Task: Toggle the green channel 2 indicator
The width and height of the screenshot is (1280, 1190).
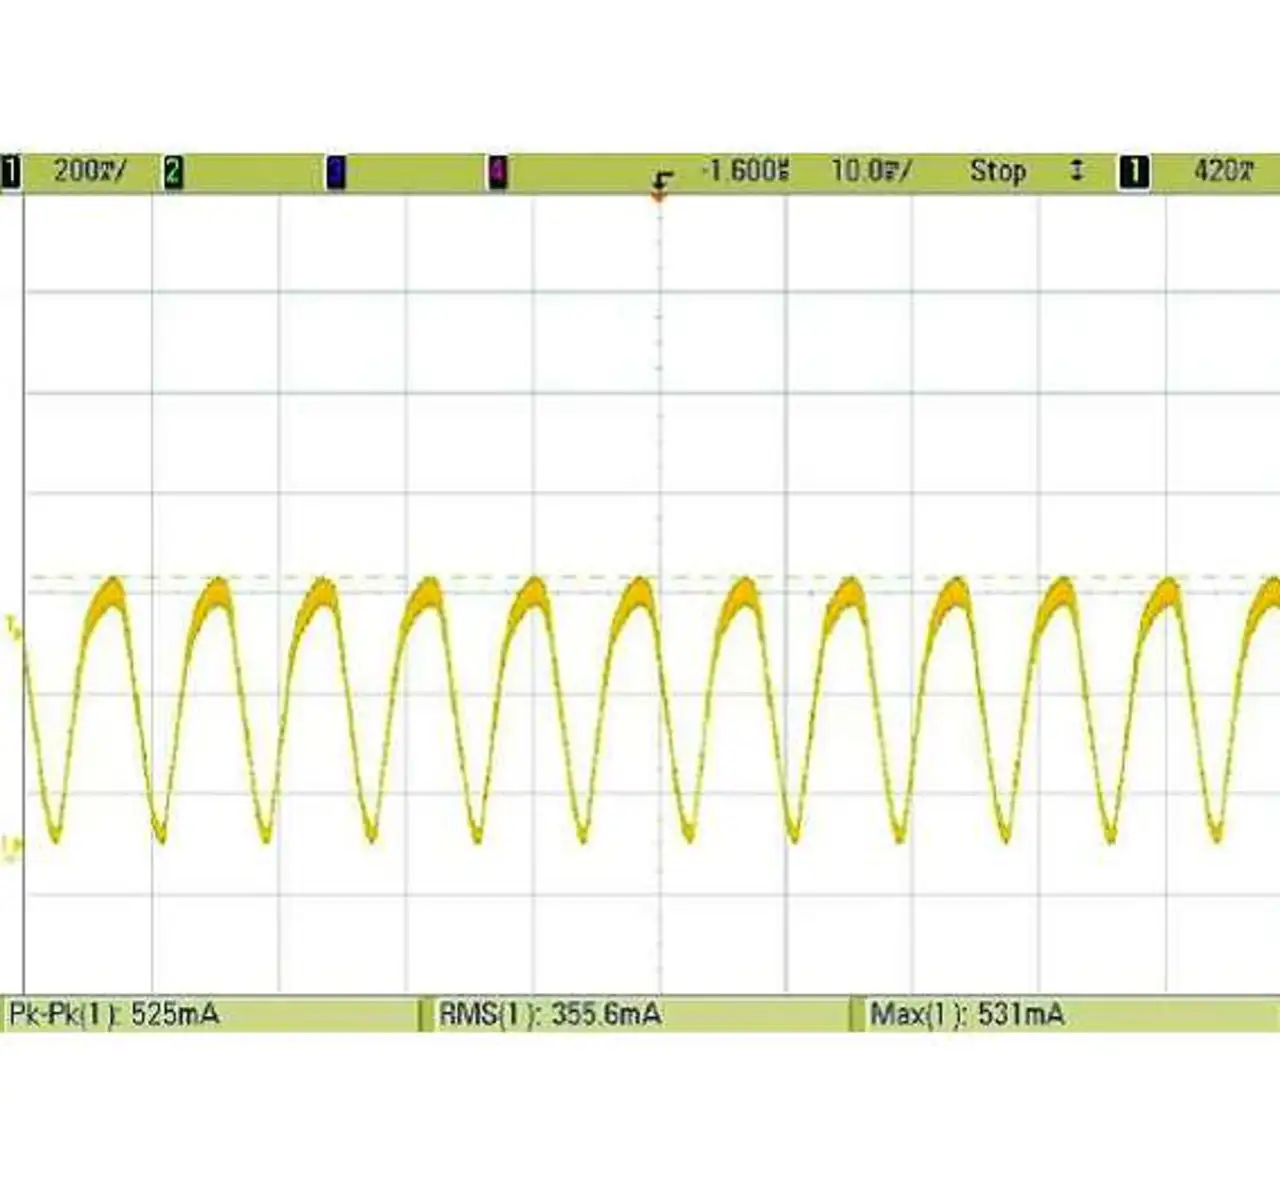Action: (x=173, y=172)
